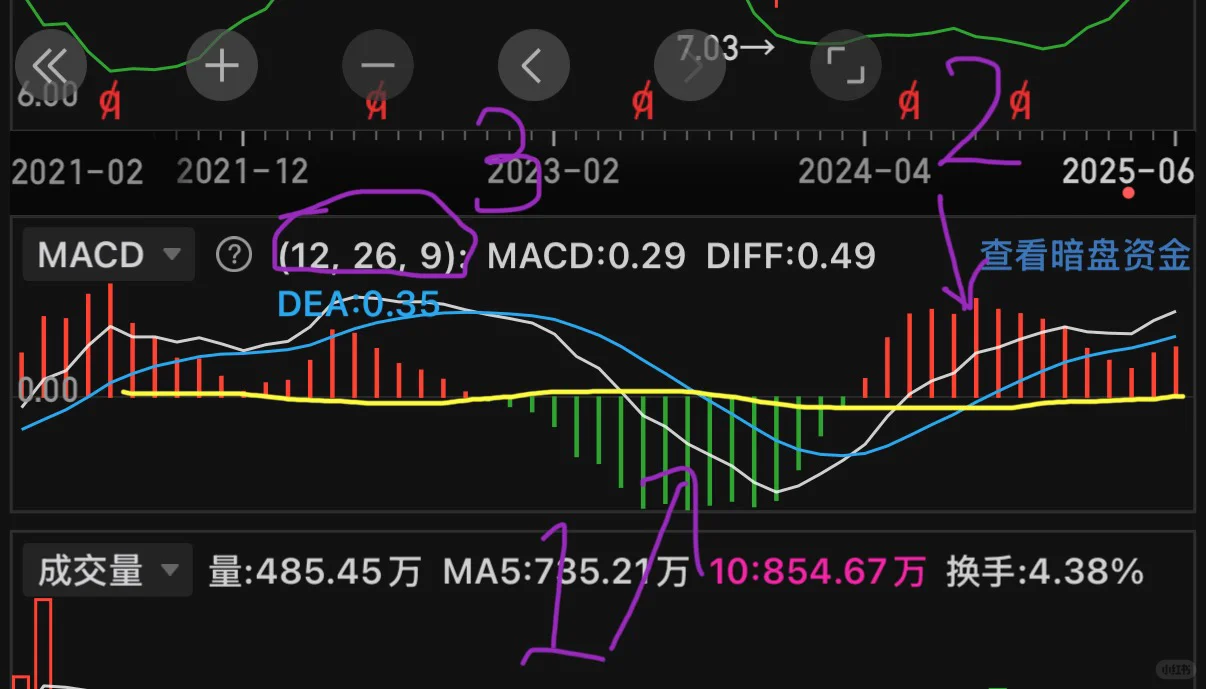Click the pink 10:854.67万 volume value
The width and height of the screenshot is (1206, 689).
(x=817, y=571)
